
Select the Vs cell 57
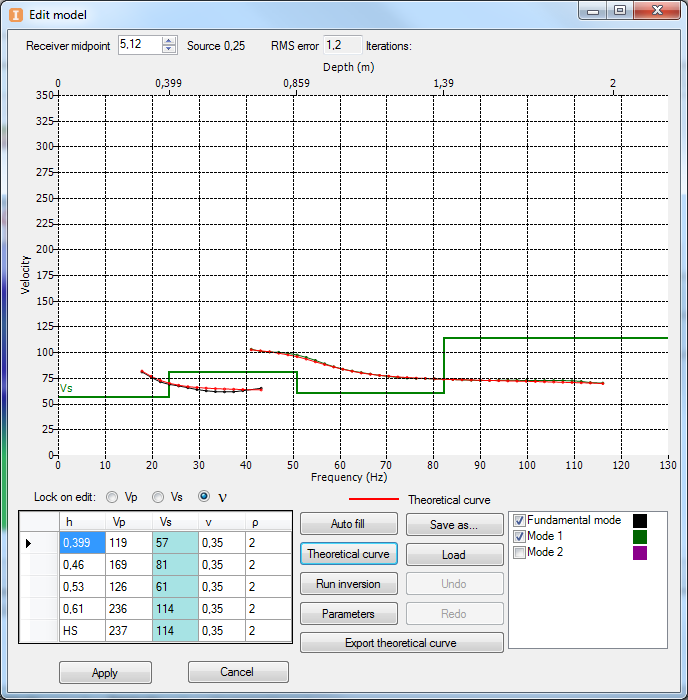(x=175, y=543)
